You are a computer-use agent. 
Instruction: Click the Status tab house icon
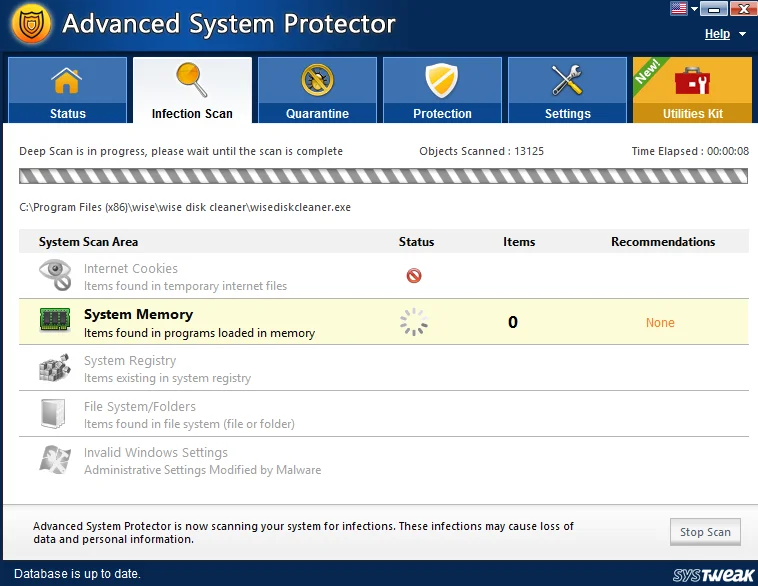(67, 80)
